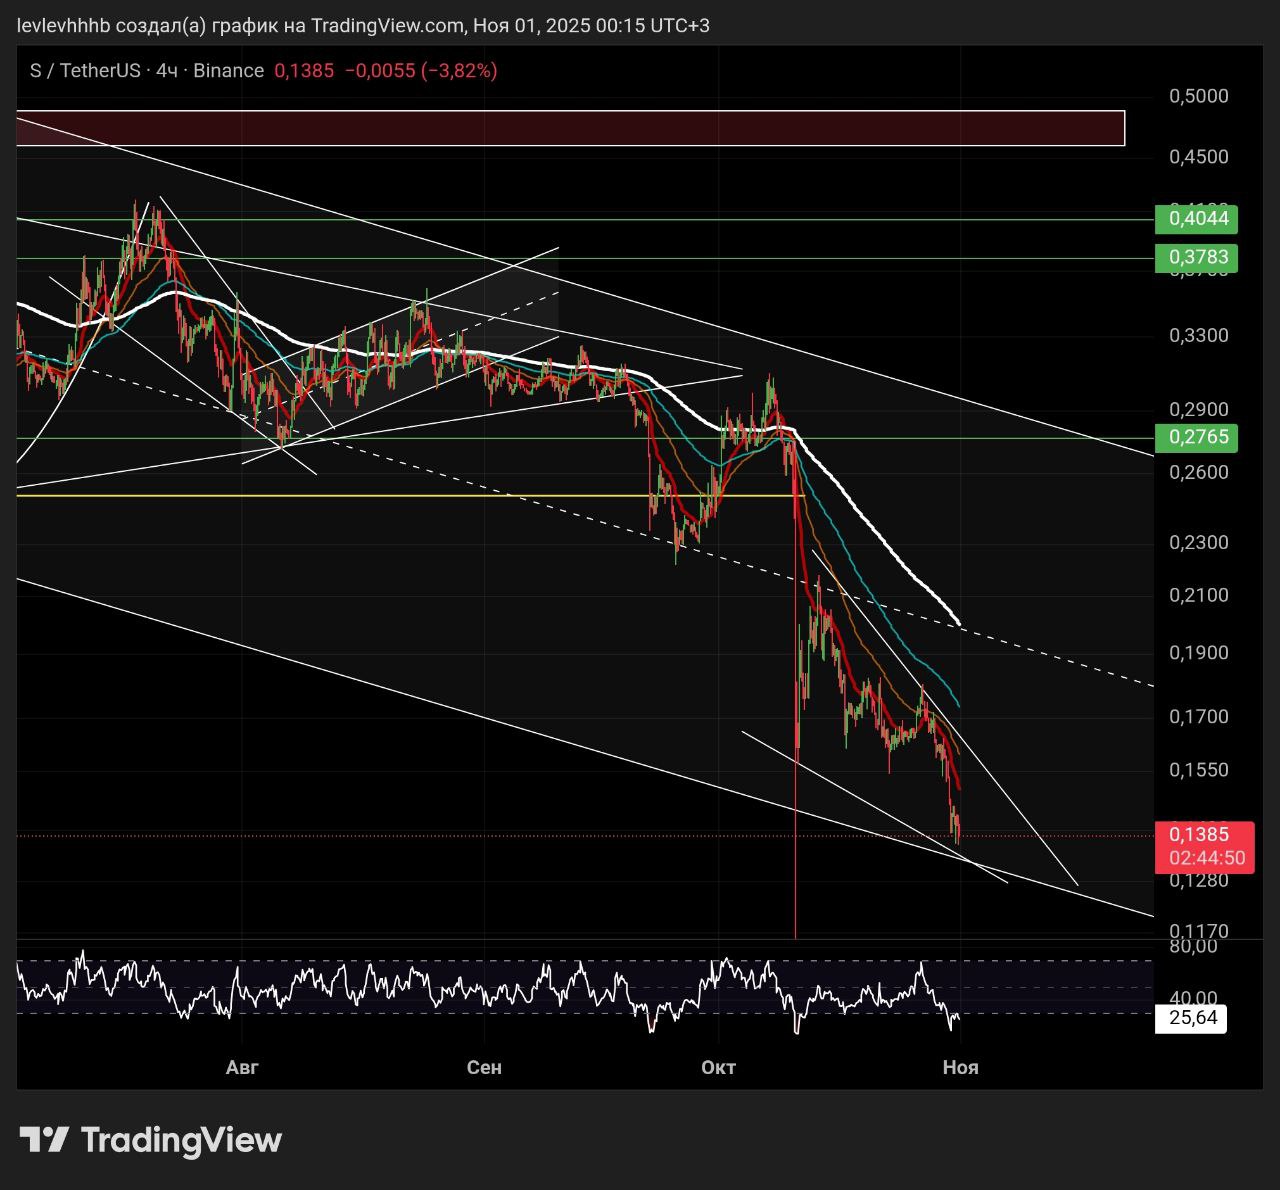Click the −0,0055 (−3,82%) change value
The width and height of the screenshot is (1280, 1190).
tap(421, 71)
